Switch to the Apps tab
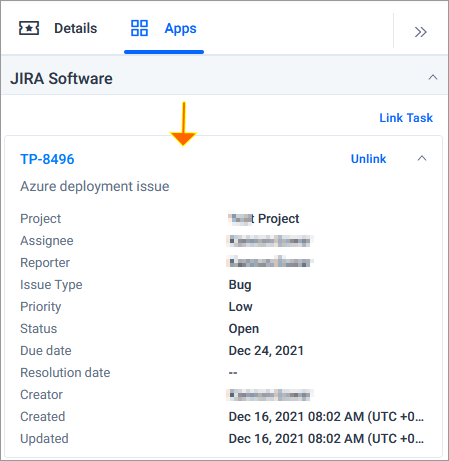The height and width of the screenshot is (461, 449). point(164,28)
